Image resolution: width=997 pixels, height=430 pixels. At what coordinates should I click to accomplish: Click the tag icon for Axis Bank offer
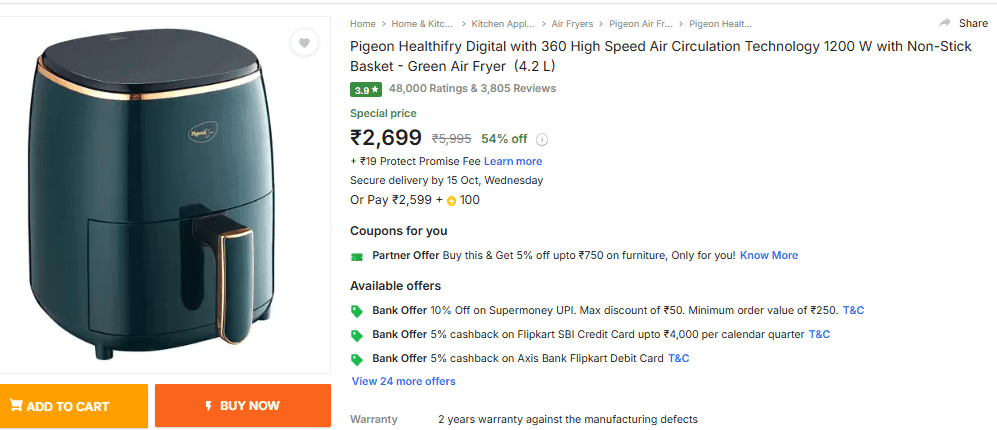coord(357,359)
